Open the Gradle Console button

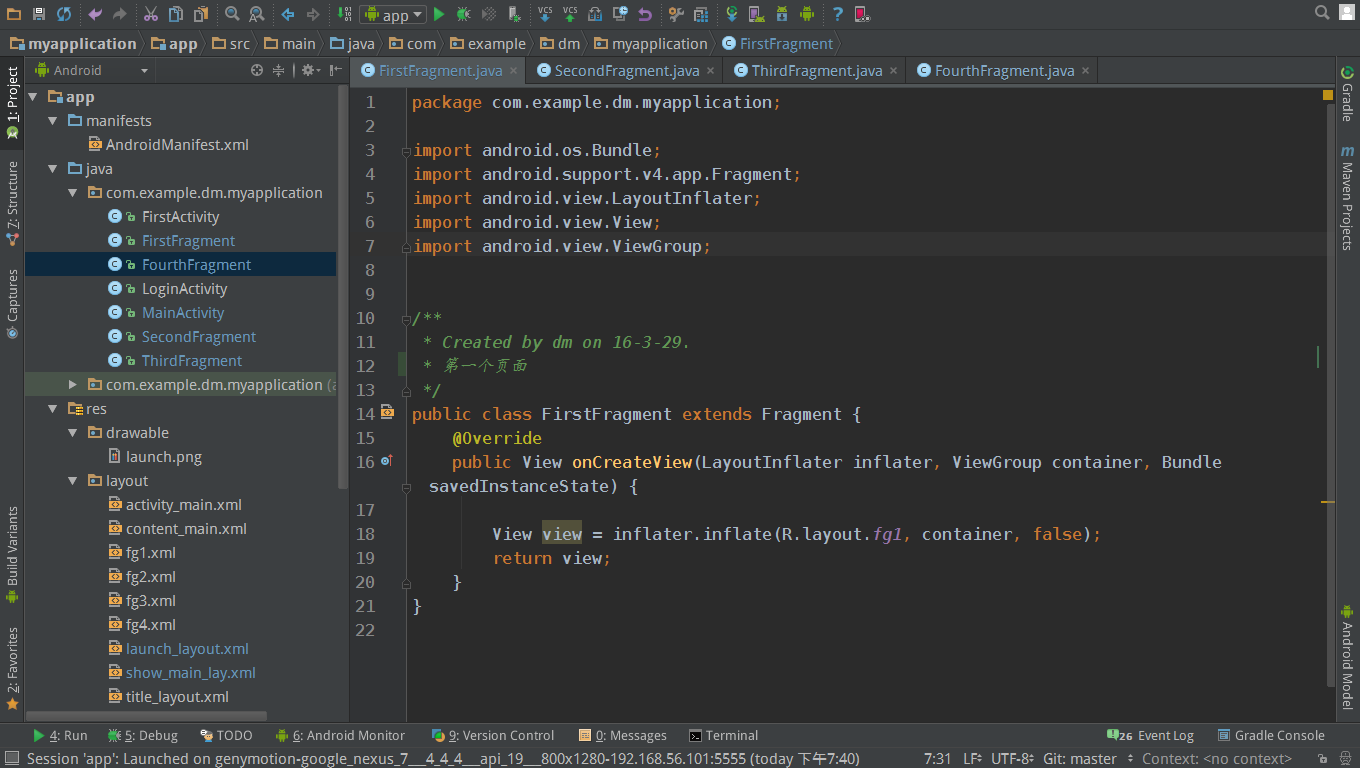(x=1270, y=735)
